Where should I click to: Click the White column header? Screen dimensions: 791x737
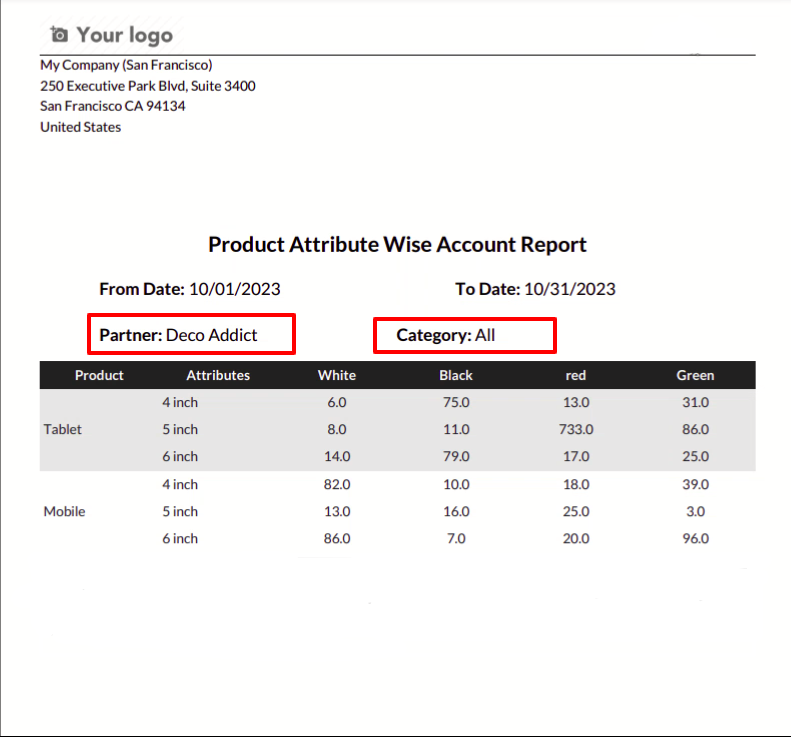pos(336,375)
